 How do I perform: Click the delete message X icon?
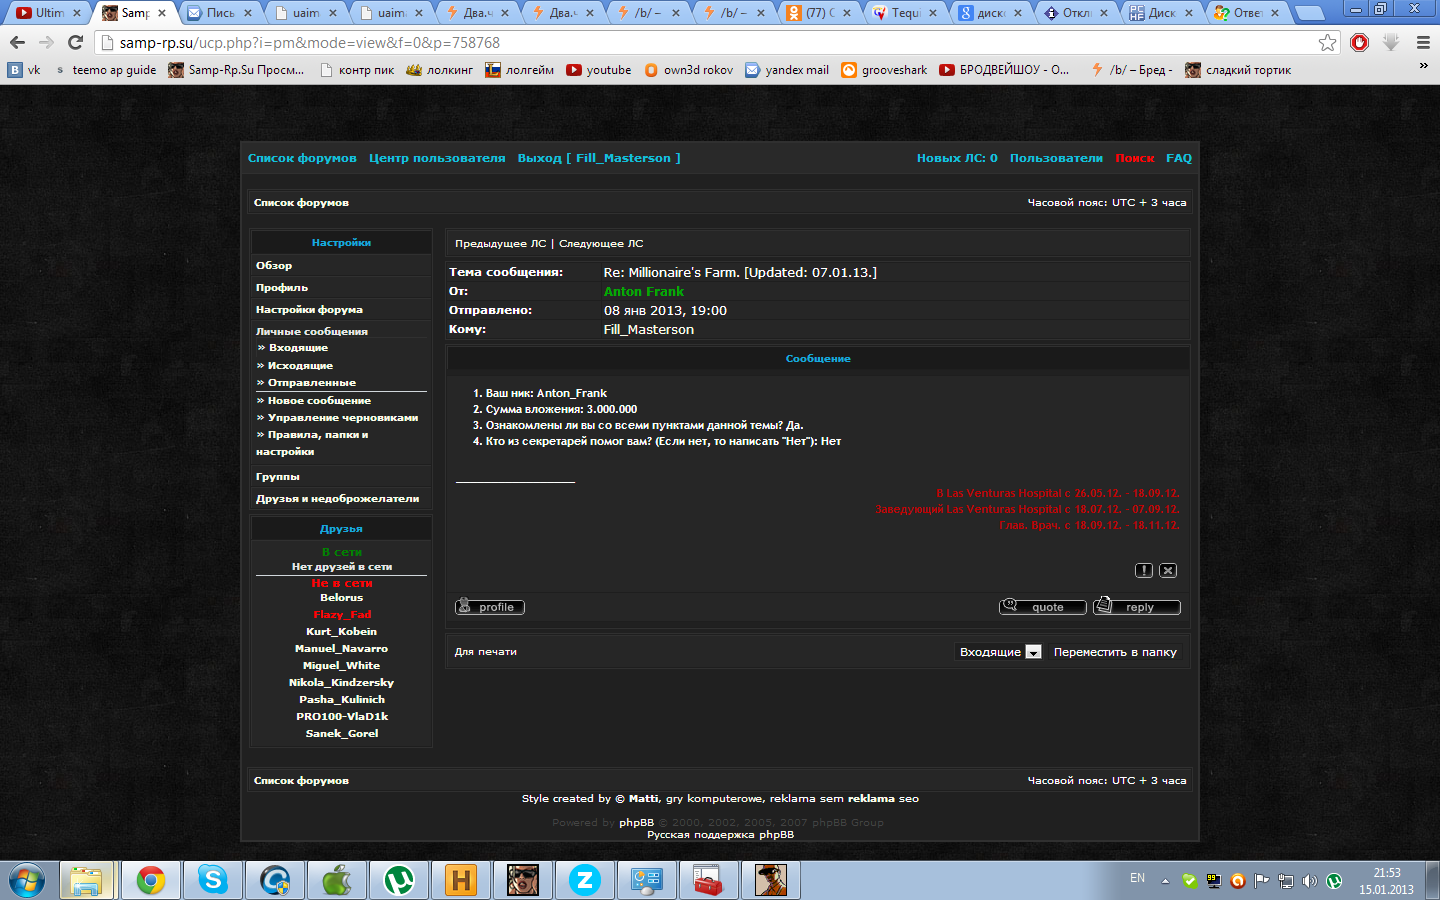1168,570
